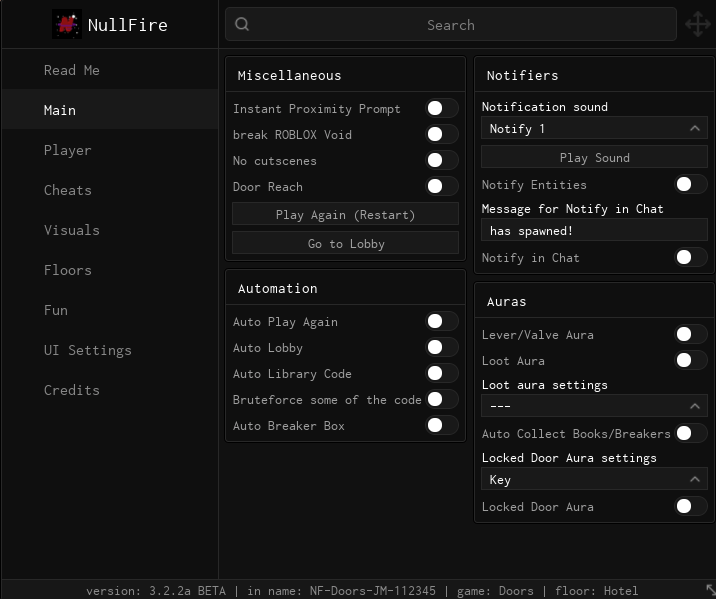Image resolution: width=716 pixels, height=599 pixels.
Task: Click the resize corner arrow icon
Action: point(711,589)
